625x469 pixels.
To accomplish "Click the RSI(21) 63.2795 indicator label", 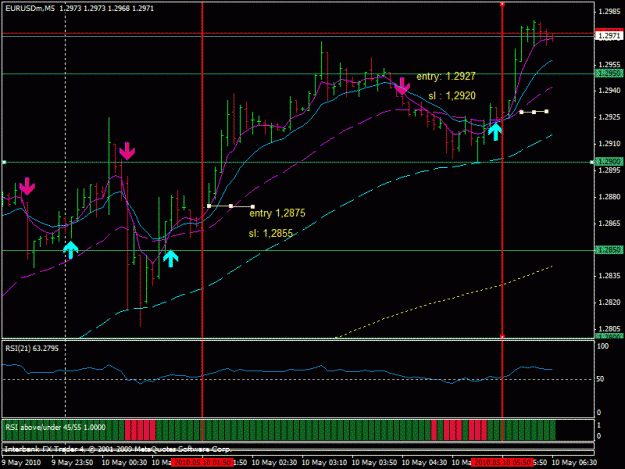I will tap(32, 348).
